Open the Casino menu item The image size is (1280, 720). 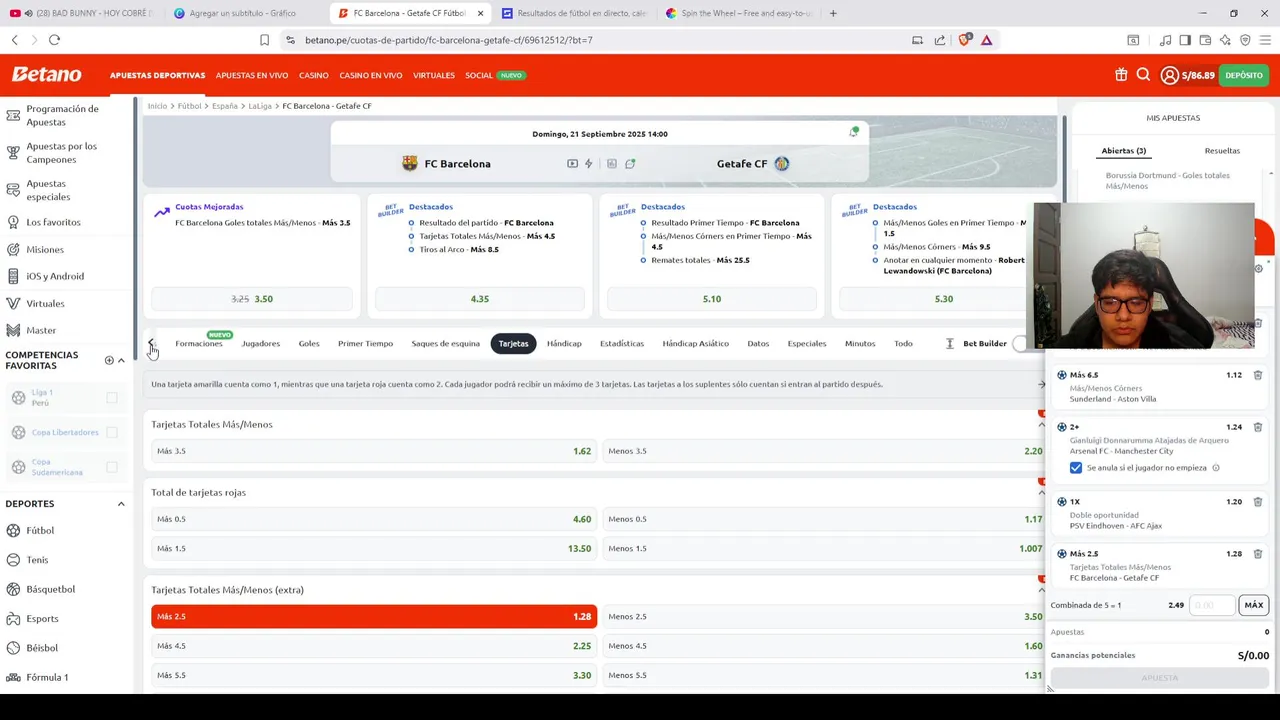pos(314,75)
